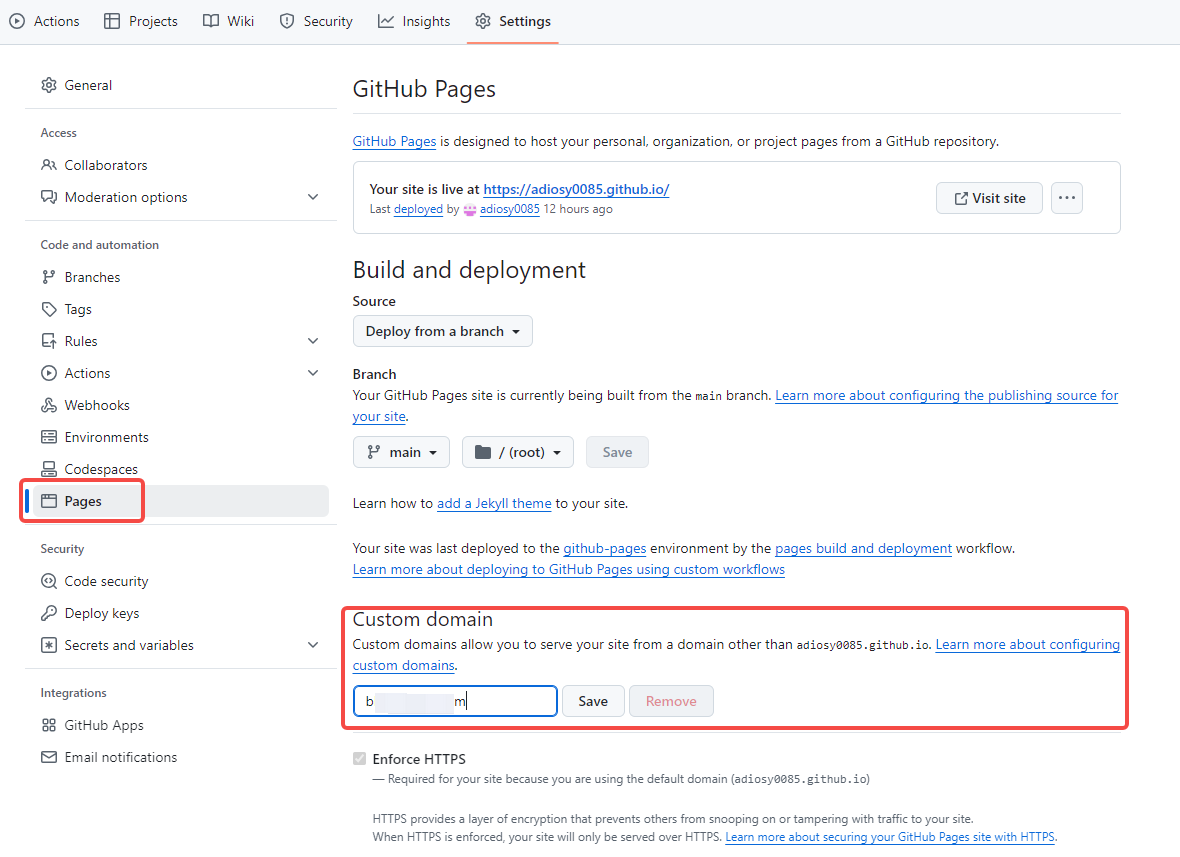This screenshot has height=857, width=1180.
Task: Click the Codespaces icon
Action: pyautogui.click(x=49, y=470)
